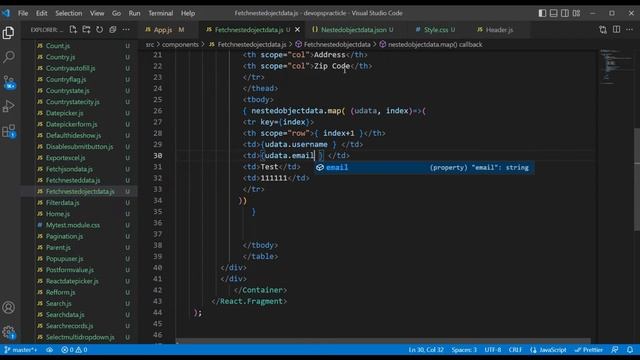Open Explorer more actions menu
This screenshot has width=640, height=360.
point(126,30)
